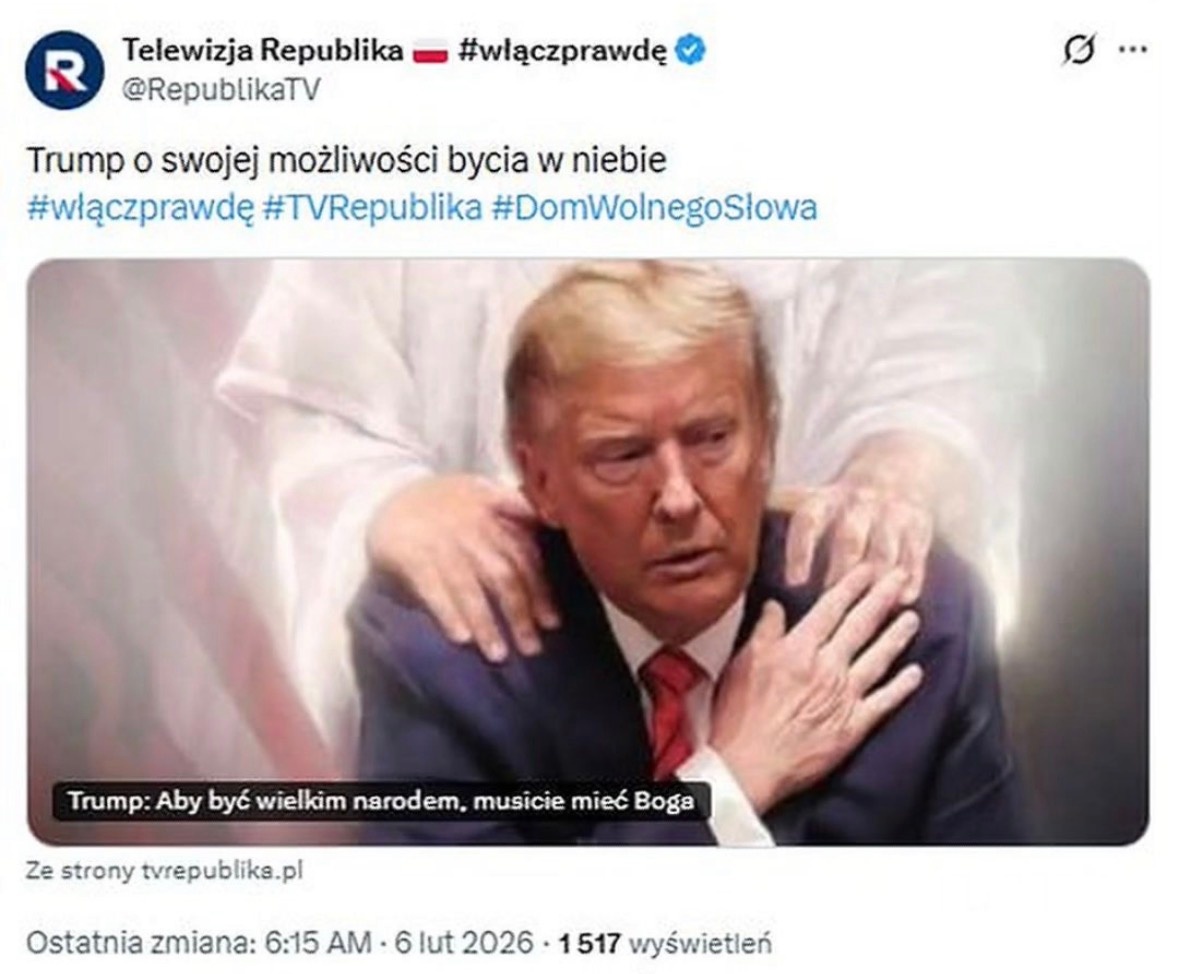Viewport: 1179px width, 974px height.
Task: Open the Grok slashed-circle icon
Action: coord(1079,50)
